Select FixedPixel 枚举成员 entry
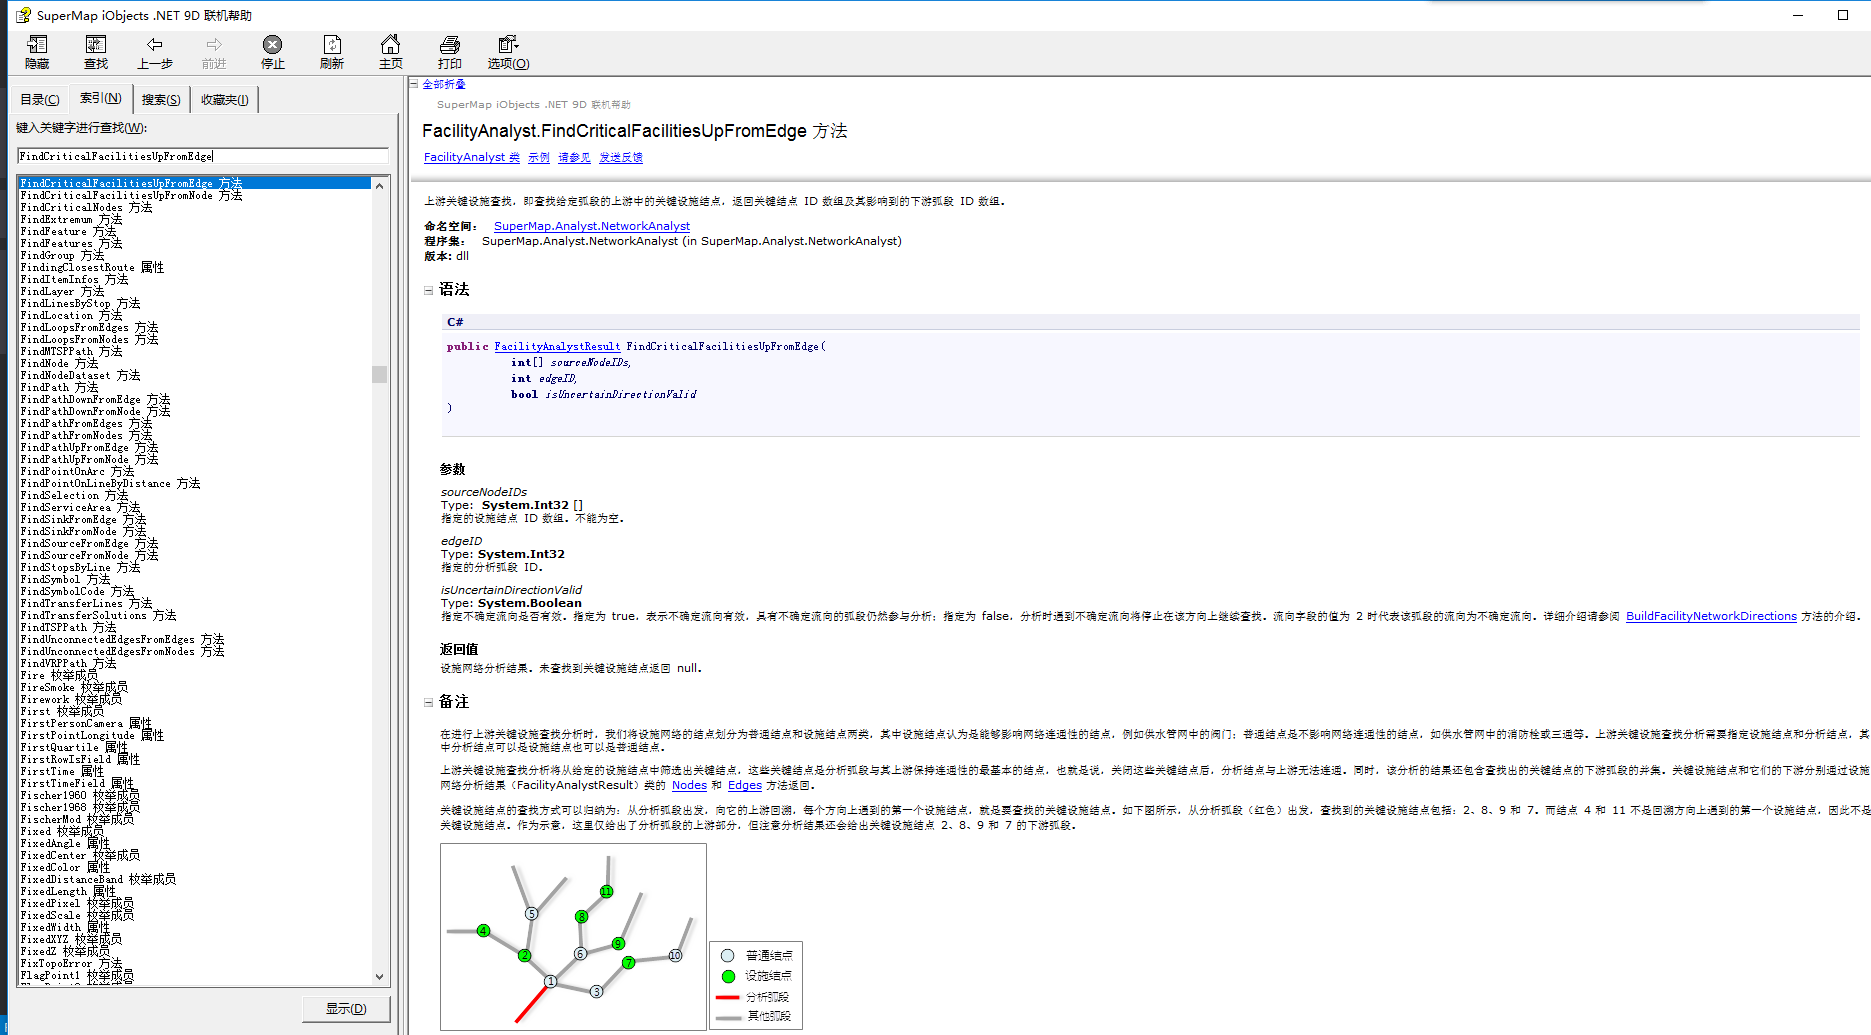The image size is (1871, 1035). point(77,903)
